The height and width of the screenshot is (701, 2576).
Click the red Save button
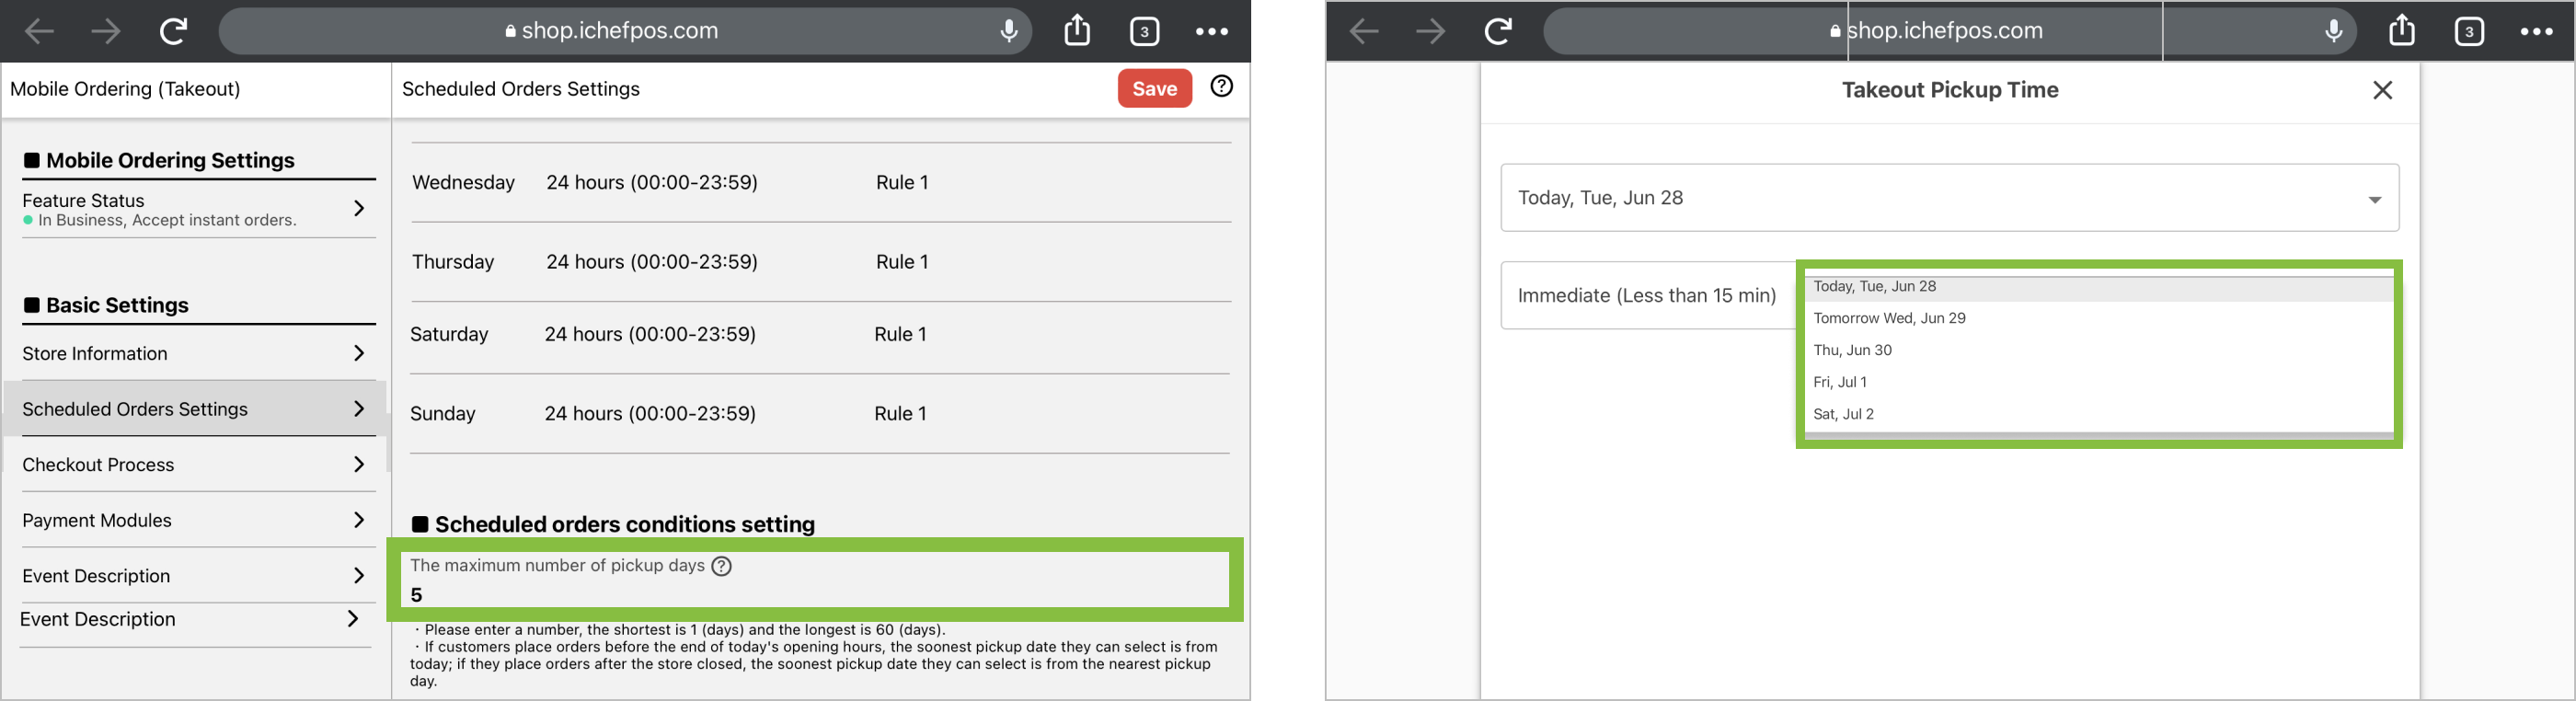(x=1154, y=88)
